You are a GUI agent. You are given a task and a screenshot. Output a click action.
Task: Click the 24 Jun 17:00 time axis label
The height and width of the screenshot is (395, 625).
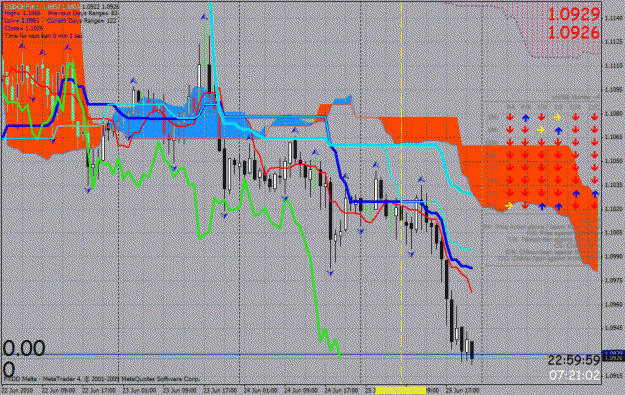click(341, 390)
